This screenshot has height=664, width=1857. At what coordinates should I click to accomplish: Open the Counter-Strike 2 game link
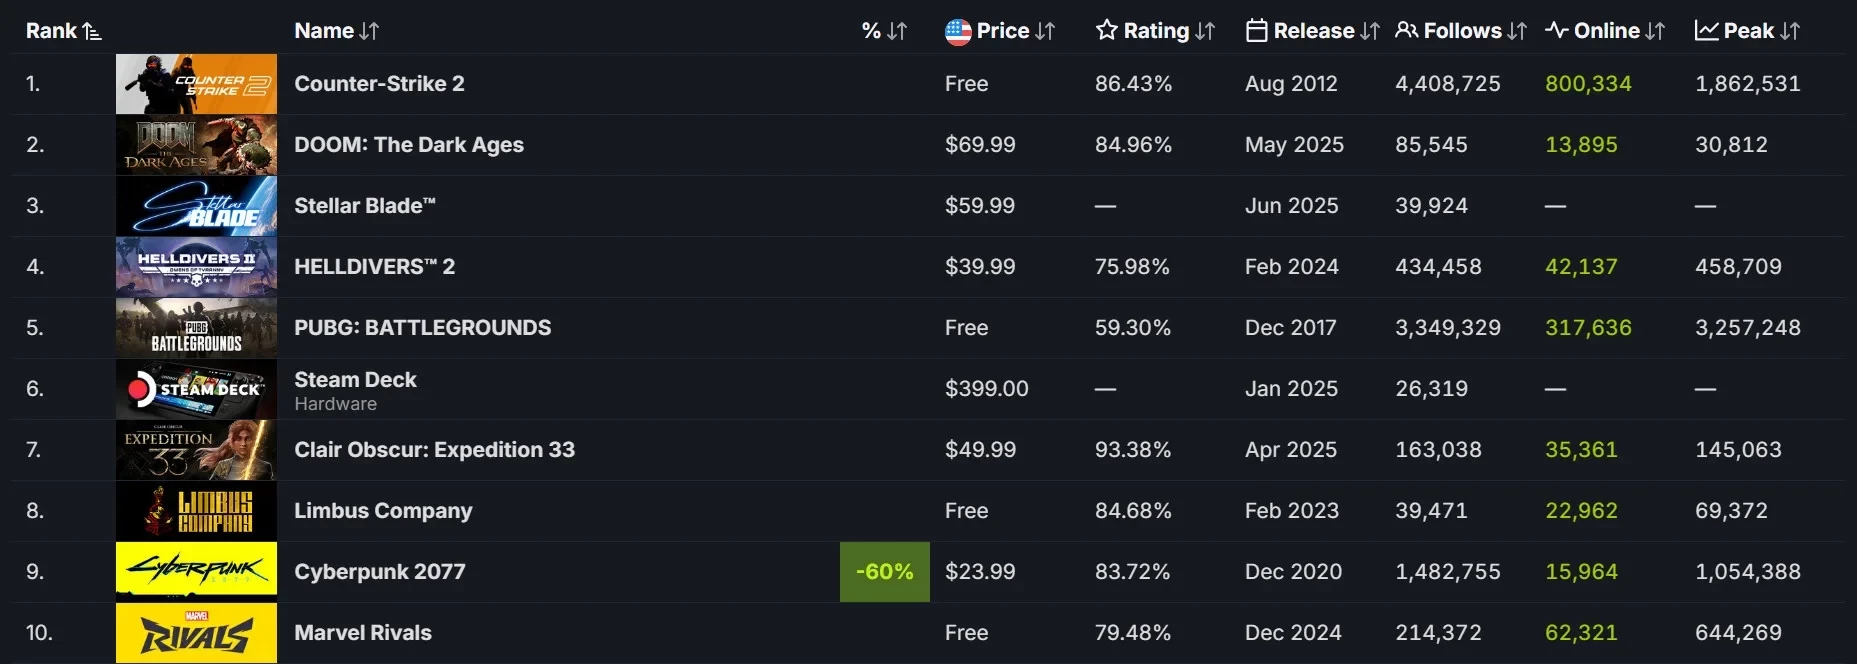click(x=379, y=84)
